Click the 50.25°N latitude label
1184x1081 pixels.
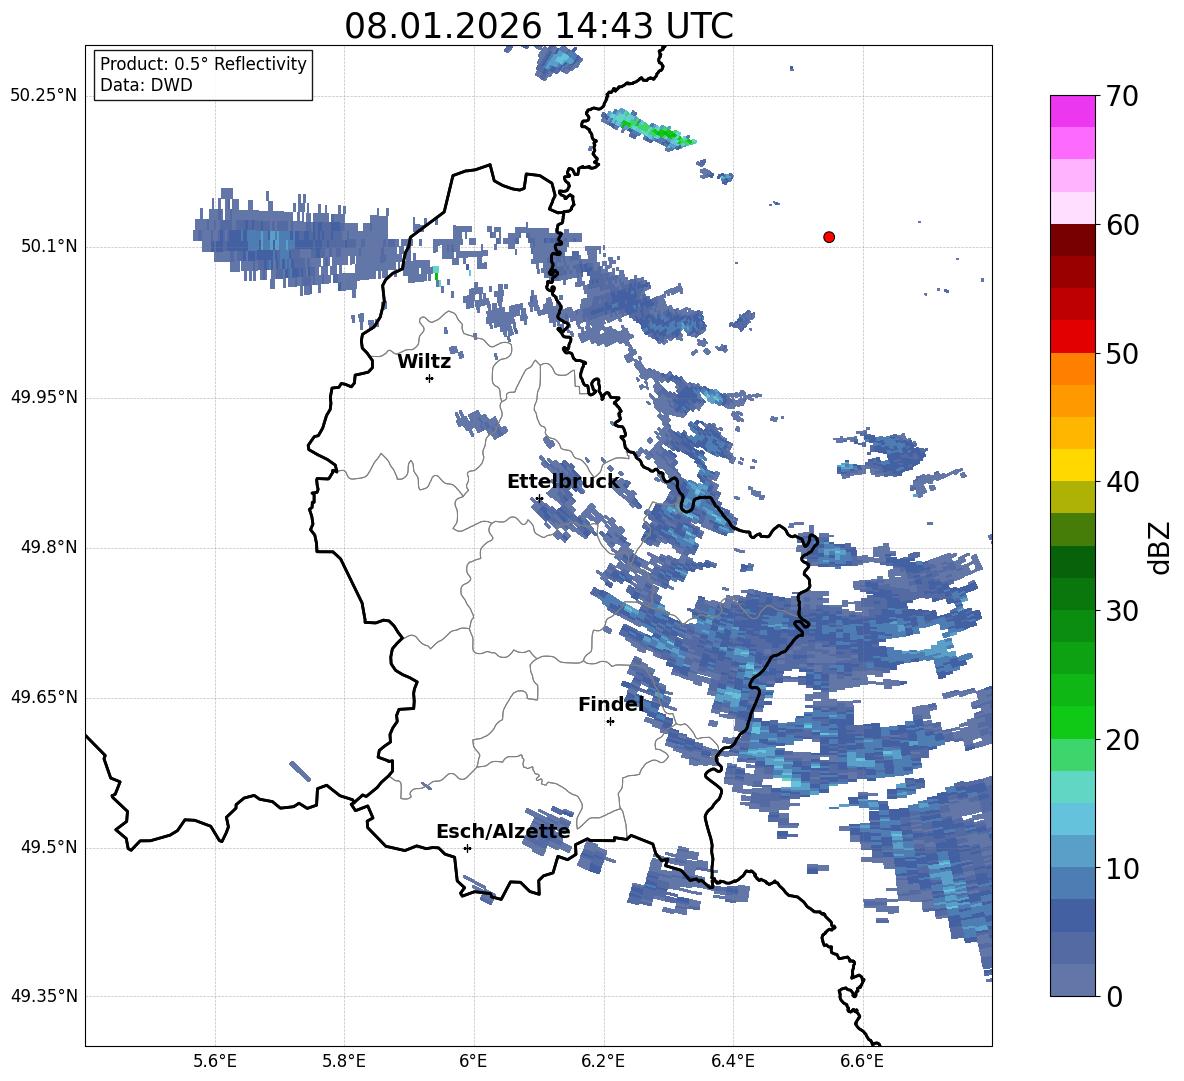click(x=44, y=96)
